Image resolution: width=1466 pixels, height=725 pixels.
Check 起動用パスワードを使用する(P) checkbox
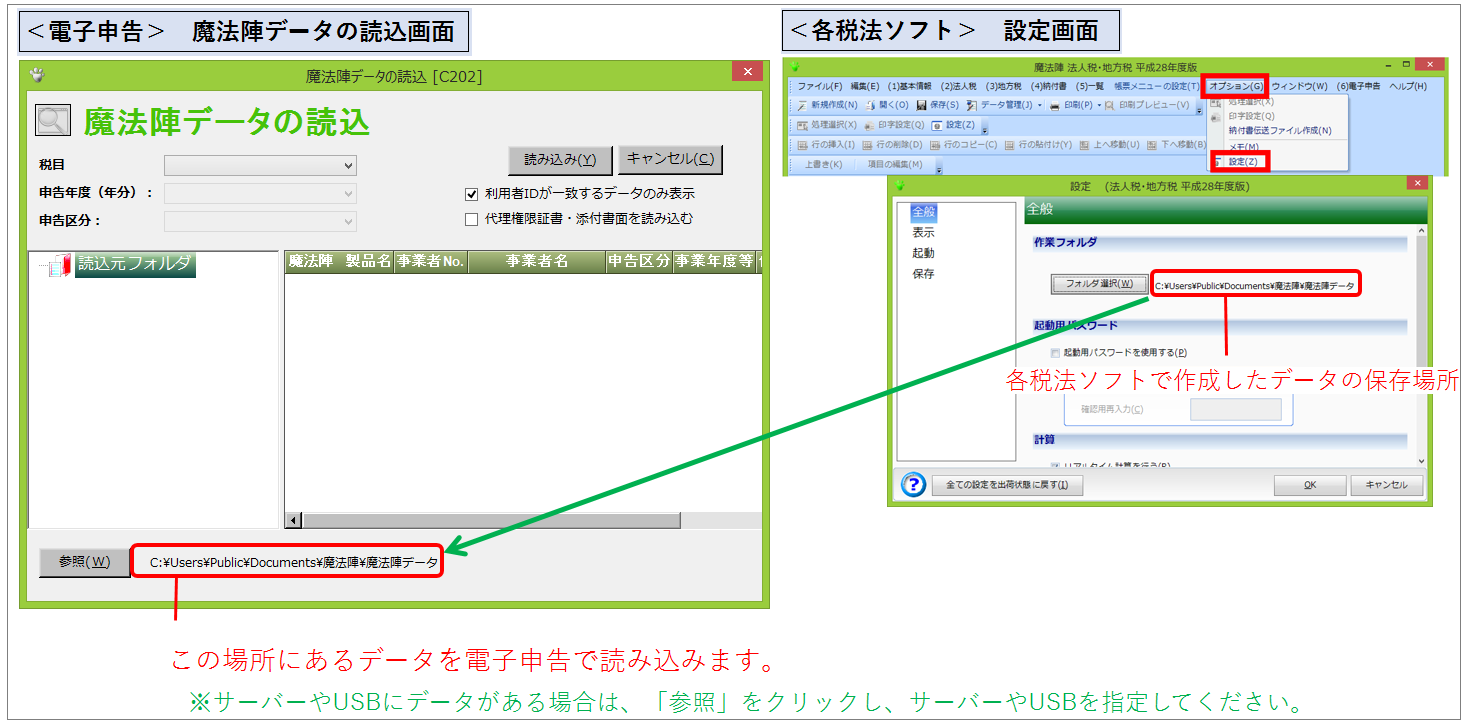1055,353
